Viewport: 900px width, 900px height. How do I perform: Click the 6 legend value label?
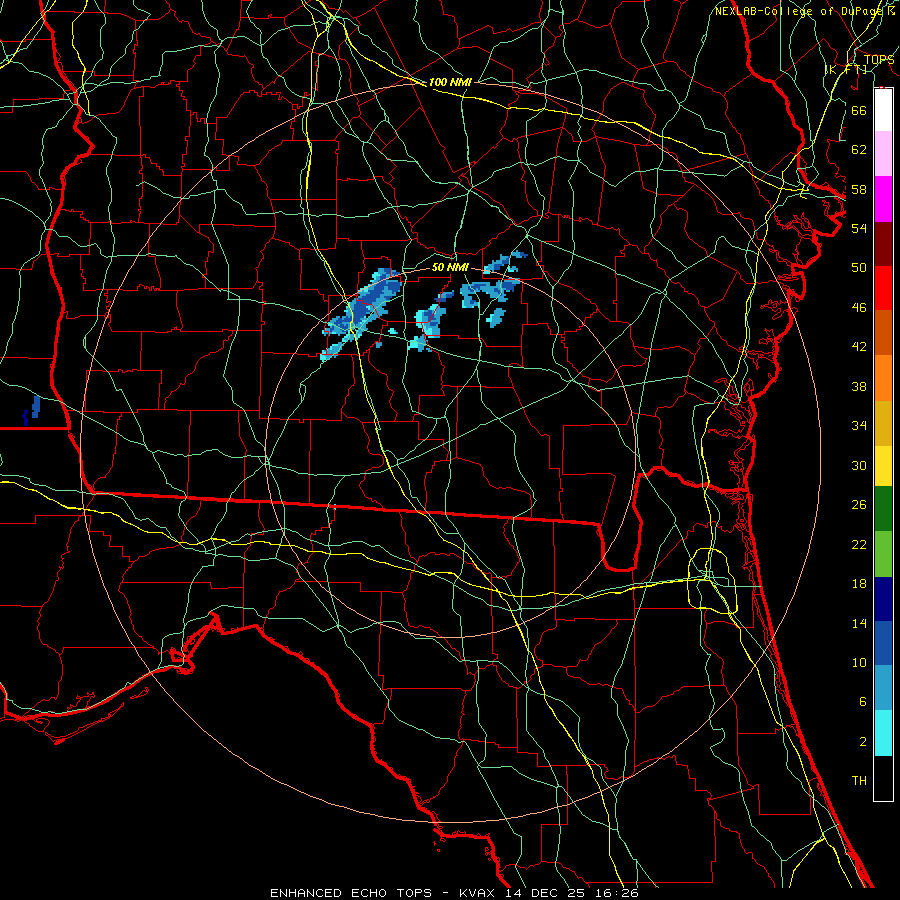[x=862, y=702]
